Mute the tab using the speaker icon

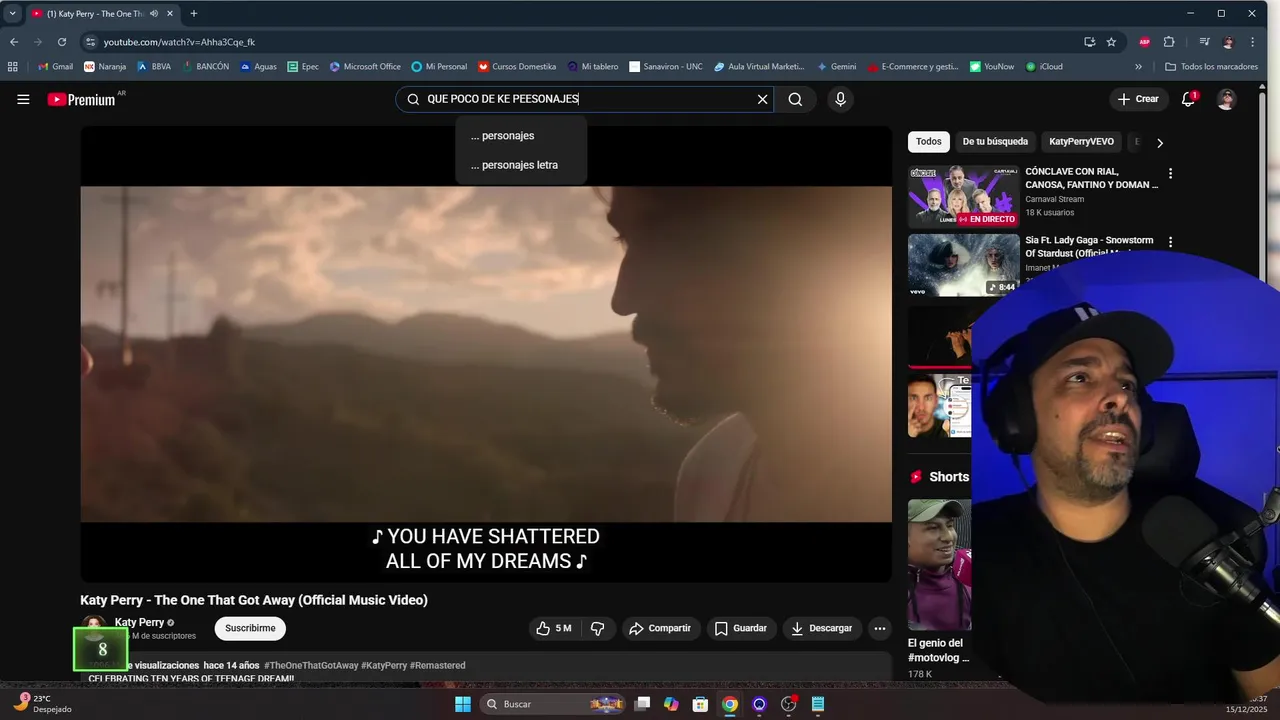pyautogui.click(x=153, y=13)
